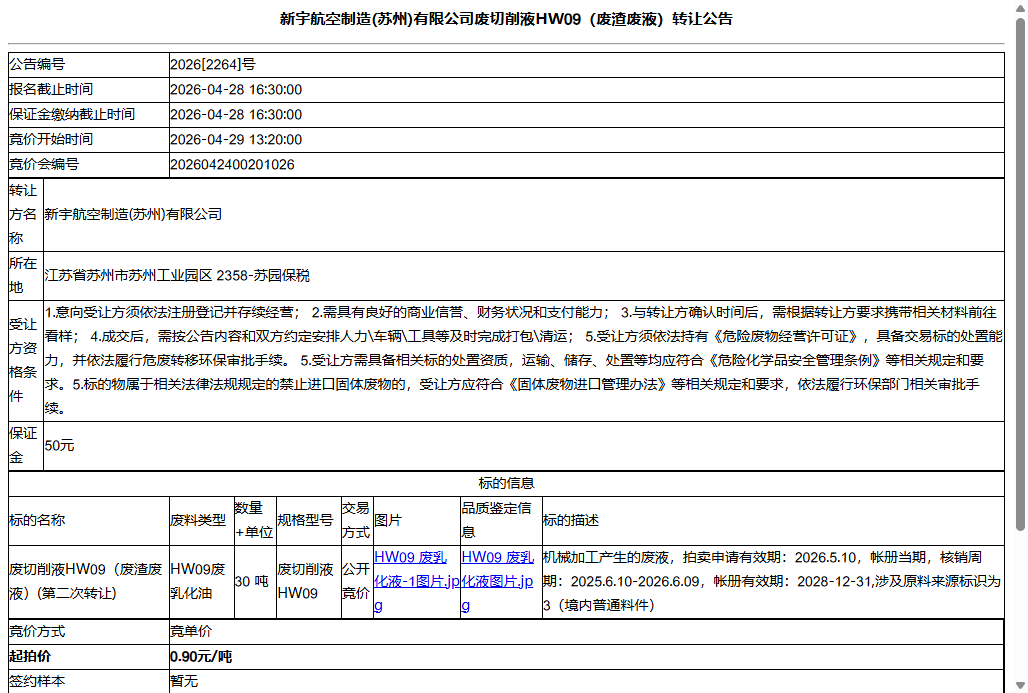
Task: Click spec cell 废切削液HW09
Action: point(309,582)
